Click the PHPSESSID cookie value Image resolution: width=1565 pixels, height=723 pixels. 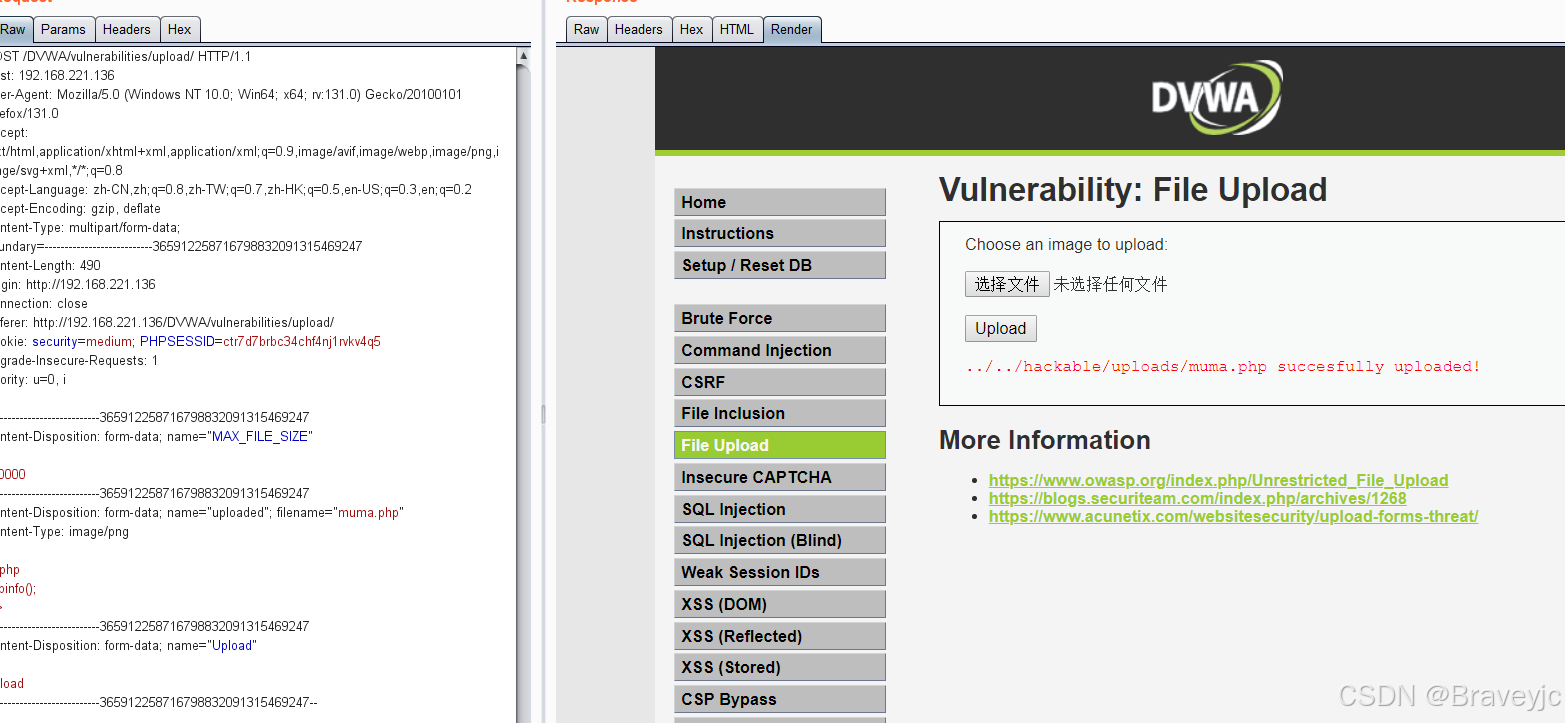click(x=301, y=342)
